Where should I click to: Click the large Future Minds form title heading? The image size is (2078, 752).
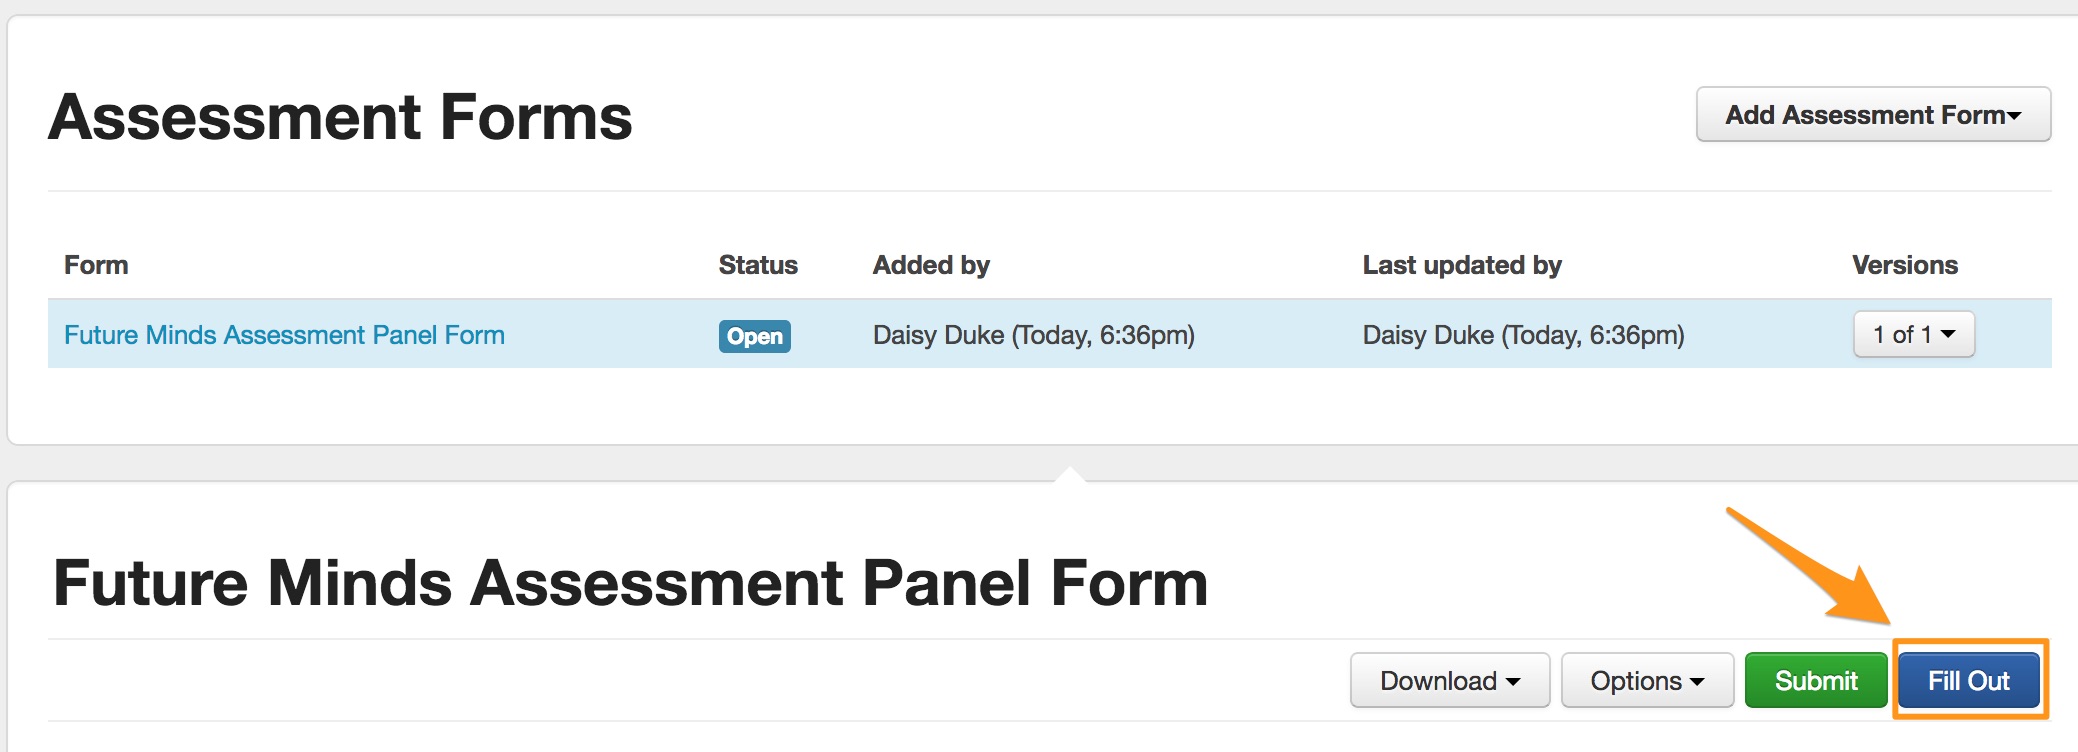[630, 583]
